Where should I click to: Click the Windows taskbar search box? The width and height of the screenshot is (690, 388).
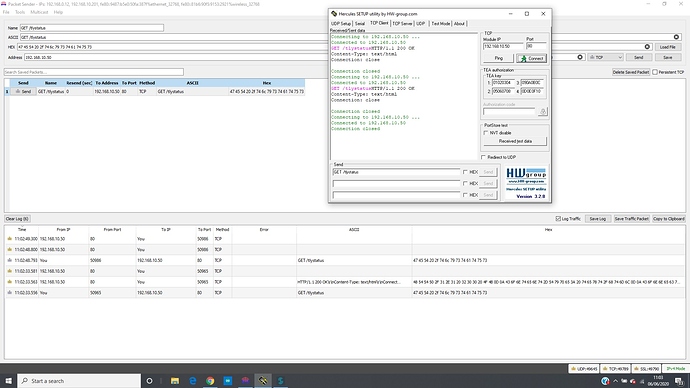79,381
